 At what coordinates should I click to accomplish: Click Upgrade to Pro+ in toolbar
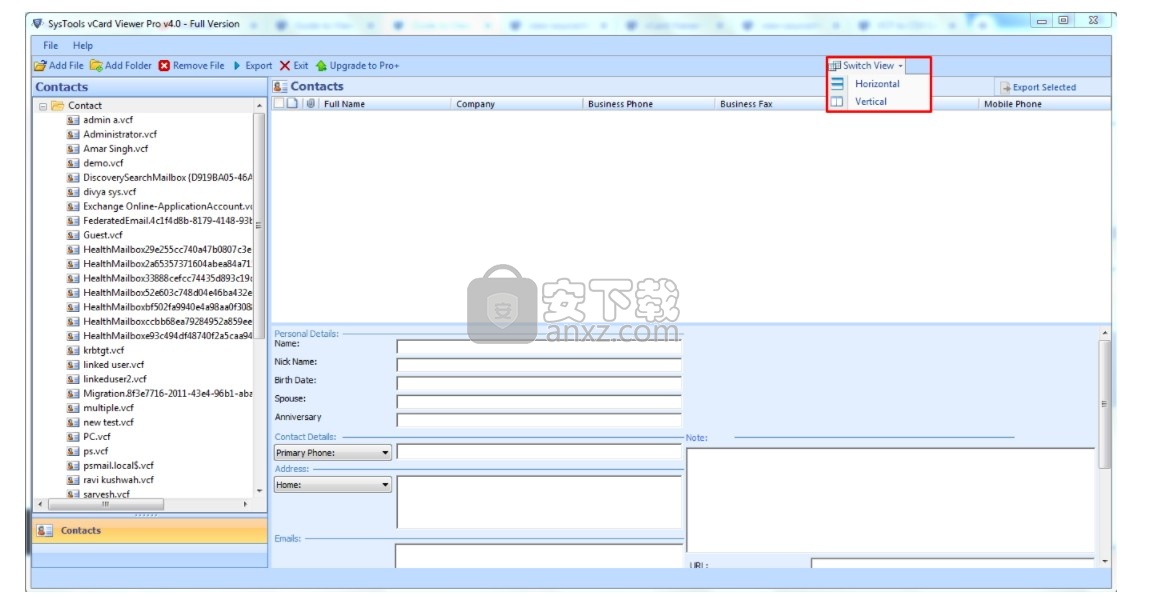click(357, 65)
